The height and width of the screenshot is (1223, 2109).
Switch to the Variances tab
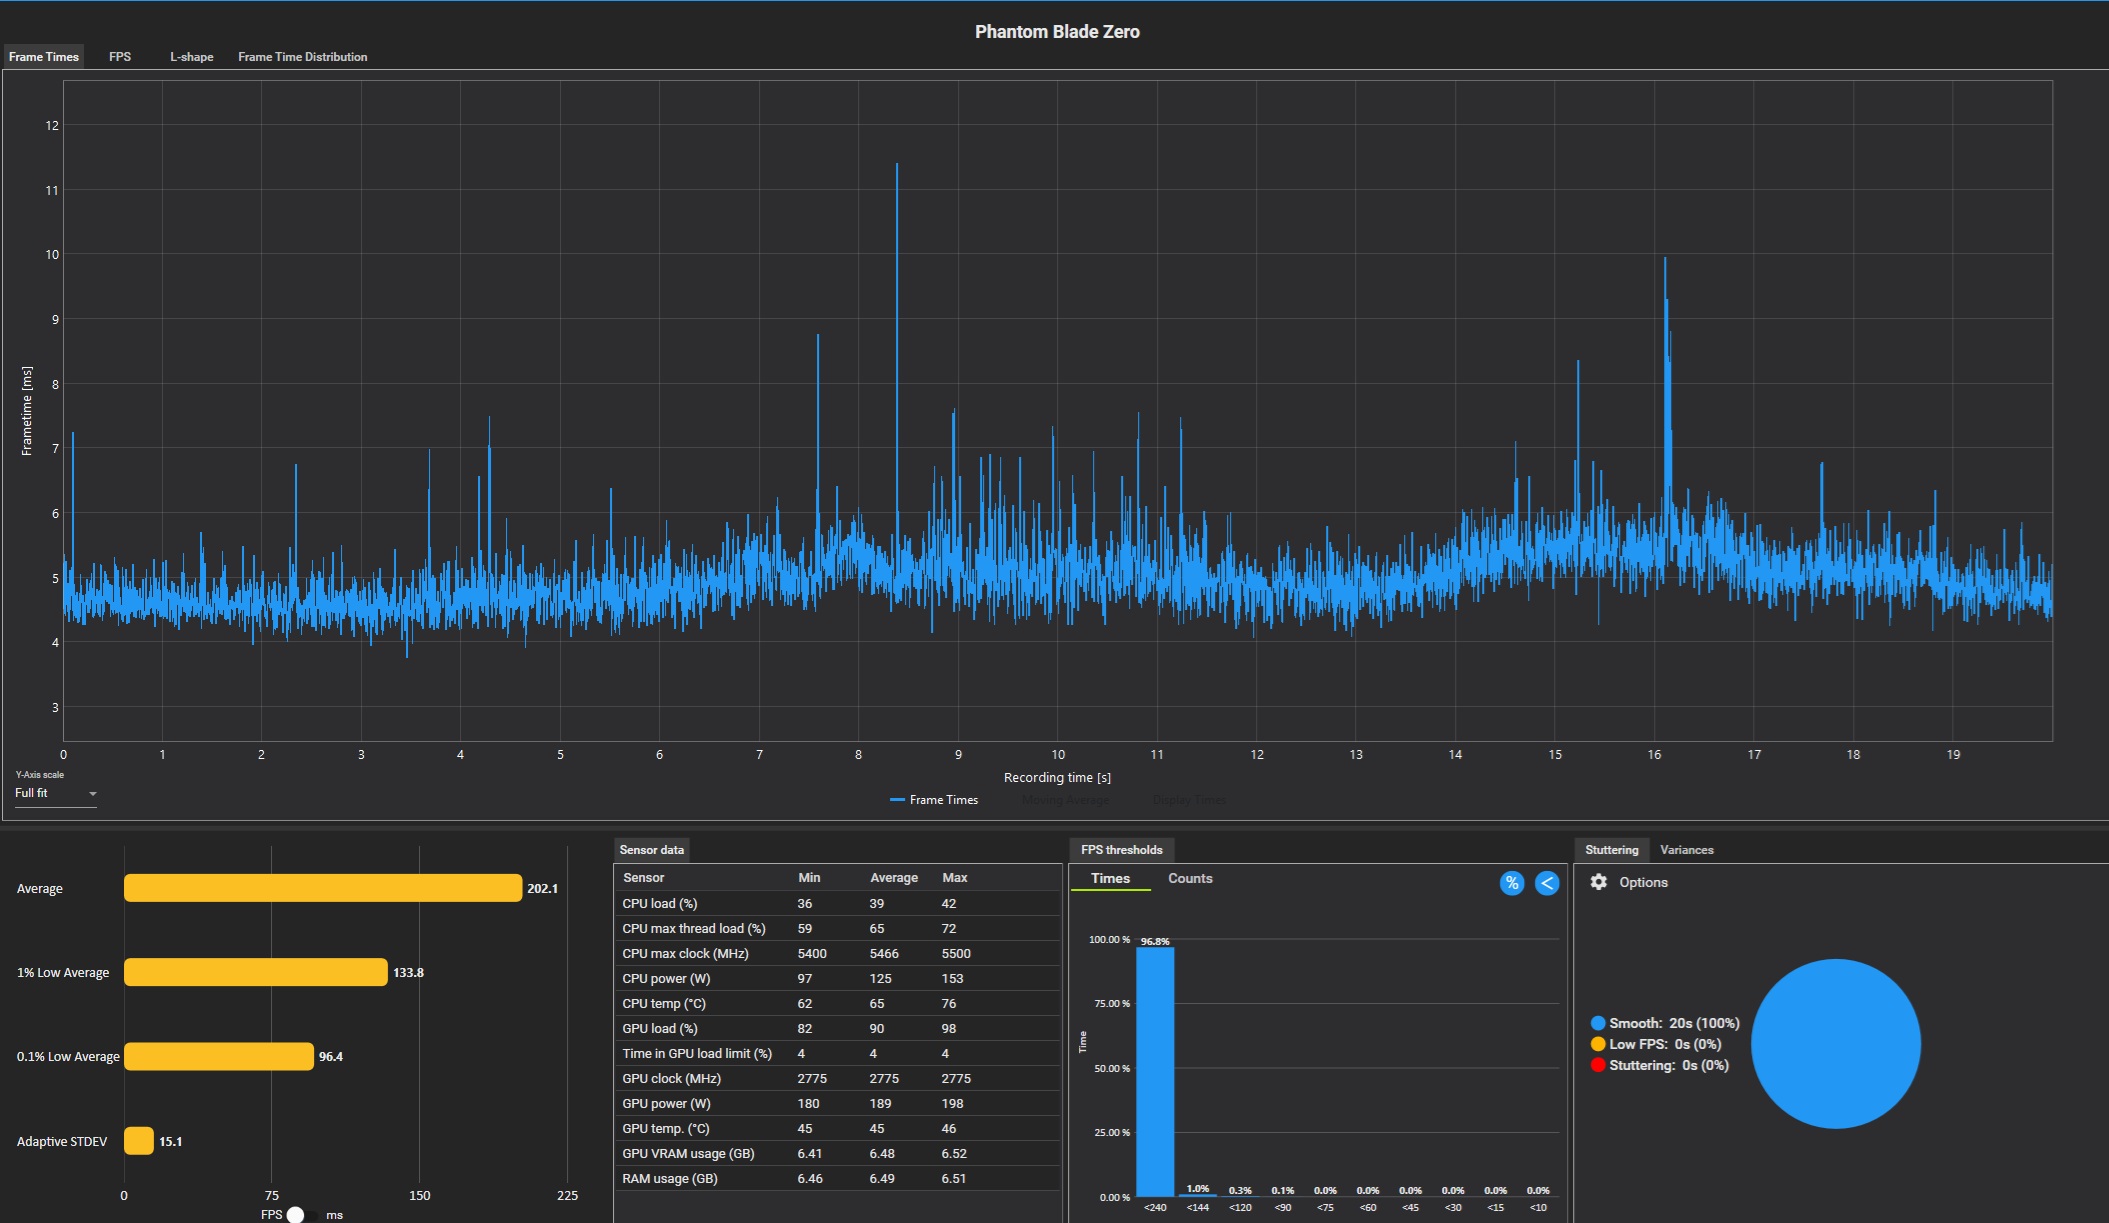point(1686,850)
